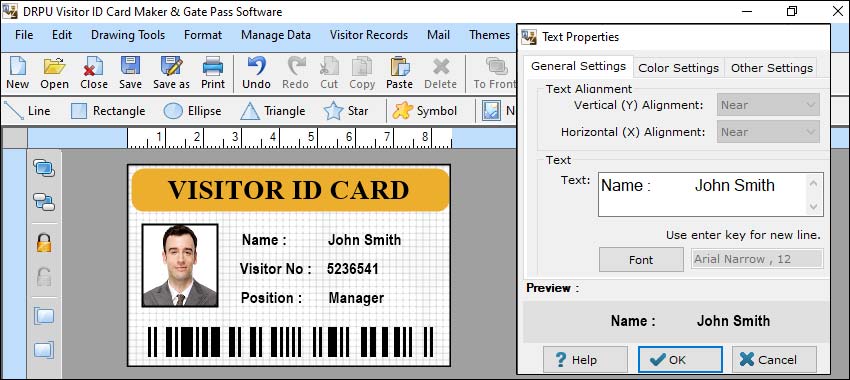Open the Mail menu
Image resolution: width=850 pixels, height=380 pixels.
tap(438, 35)
